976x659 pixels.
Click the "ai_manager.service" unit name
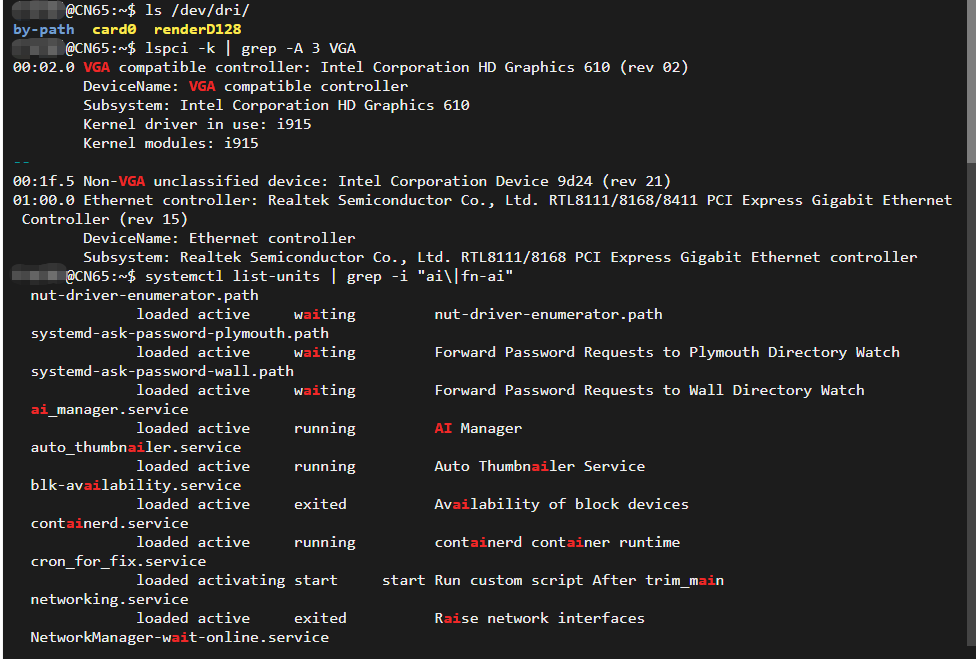click(x=109, y=409)
